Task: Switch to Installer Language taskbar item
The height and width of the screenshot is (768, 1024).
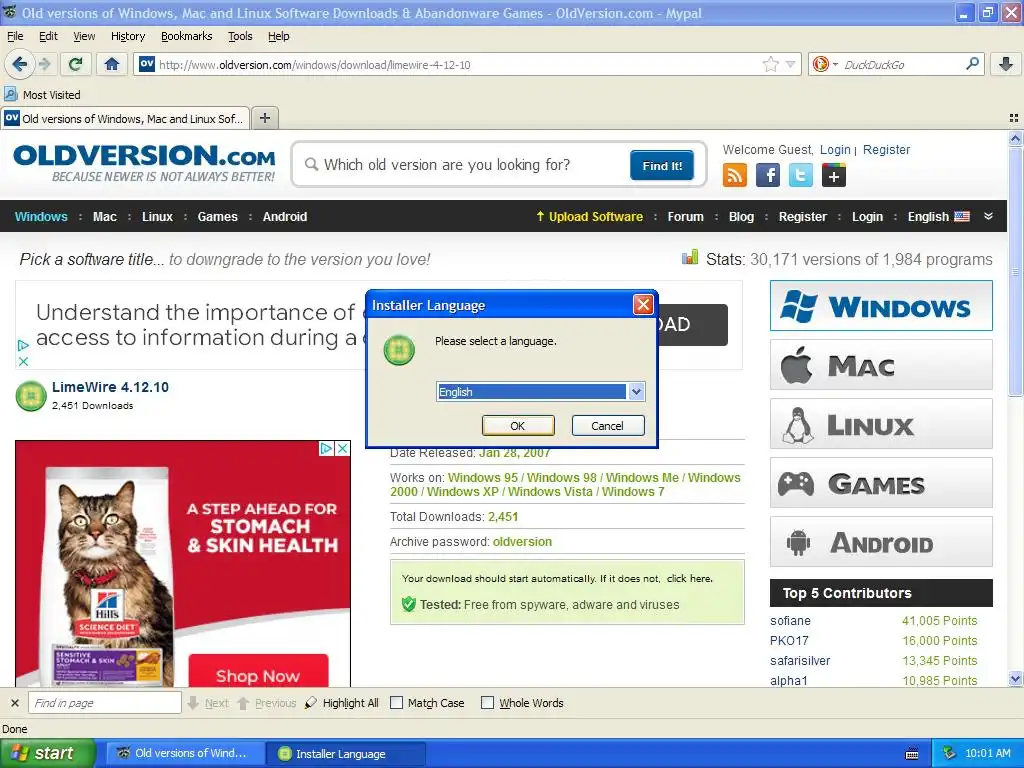Action: tap(345, 754)
